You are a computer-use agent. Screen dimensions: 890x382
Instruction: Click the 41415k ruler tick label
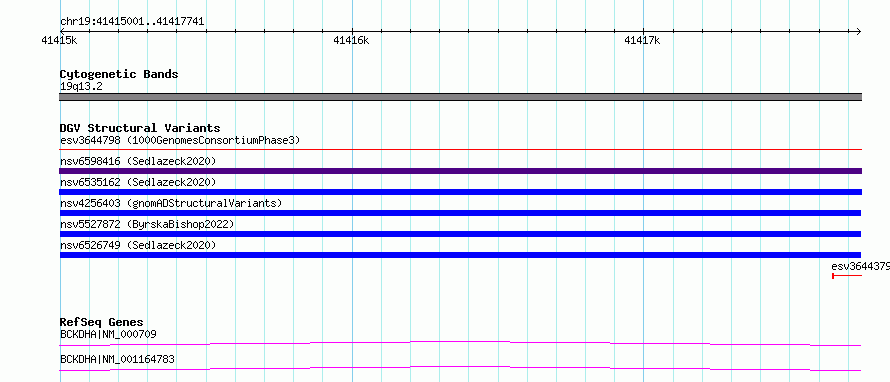pyautogui.click(x=60, y=40)
